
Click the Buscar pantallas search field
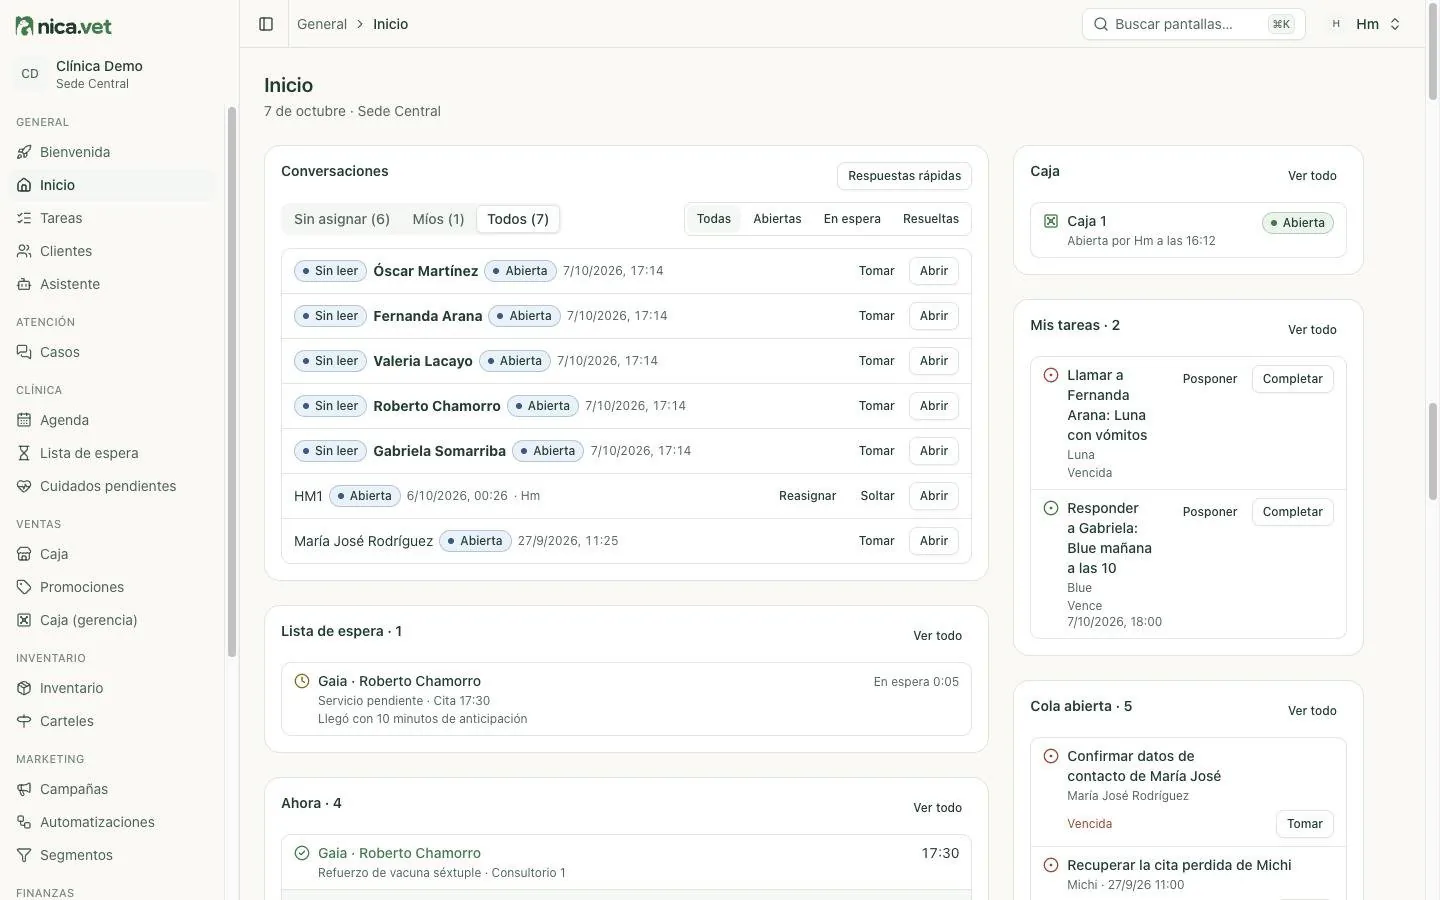coord(1193,24)
